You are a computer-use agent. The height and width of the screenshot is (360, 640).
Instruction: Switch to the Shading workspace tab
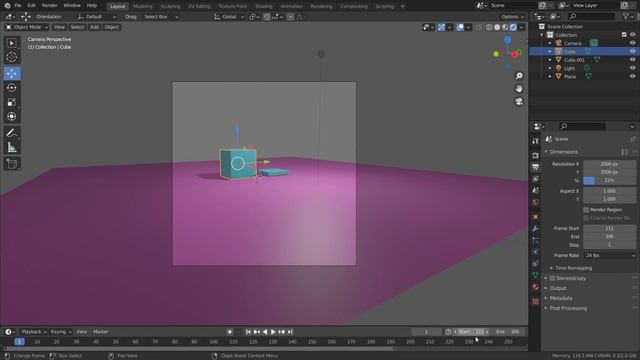coord(263,6)
